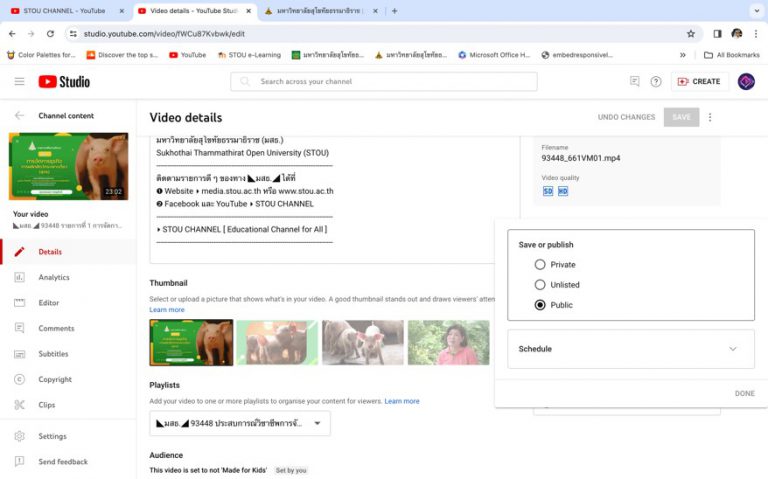The width and height of the screenshot is (768, 479).
Task: Click UNDO CHANGES button
Action: point(626,117)
